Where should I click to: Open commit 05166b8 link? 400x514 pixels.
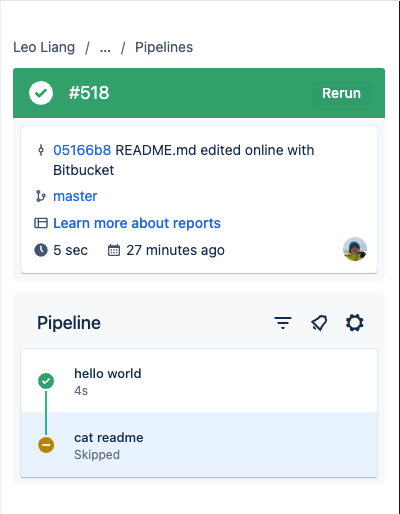click(82, 150)
